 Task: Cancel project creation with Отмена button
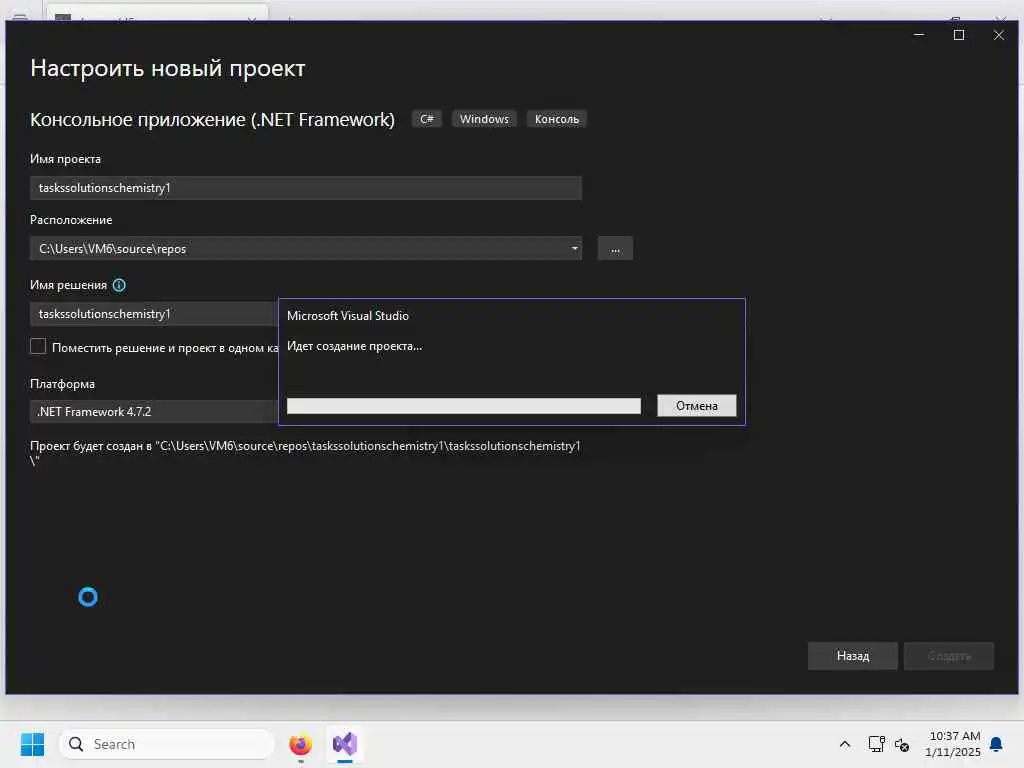coord(696,406)
